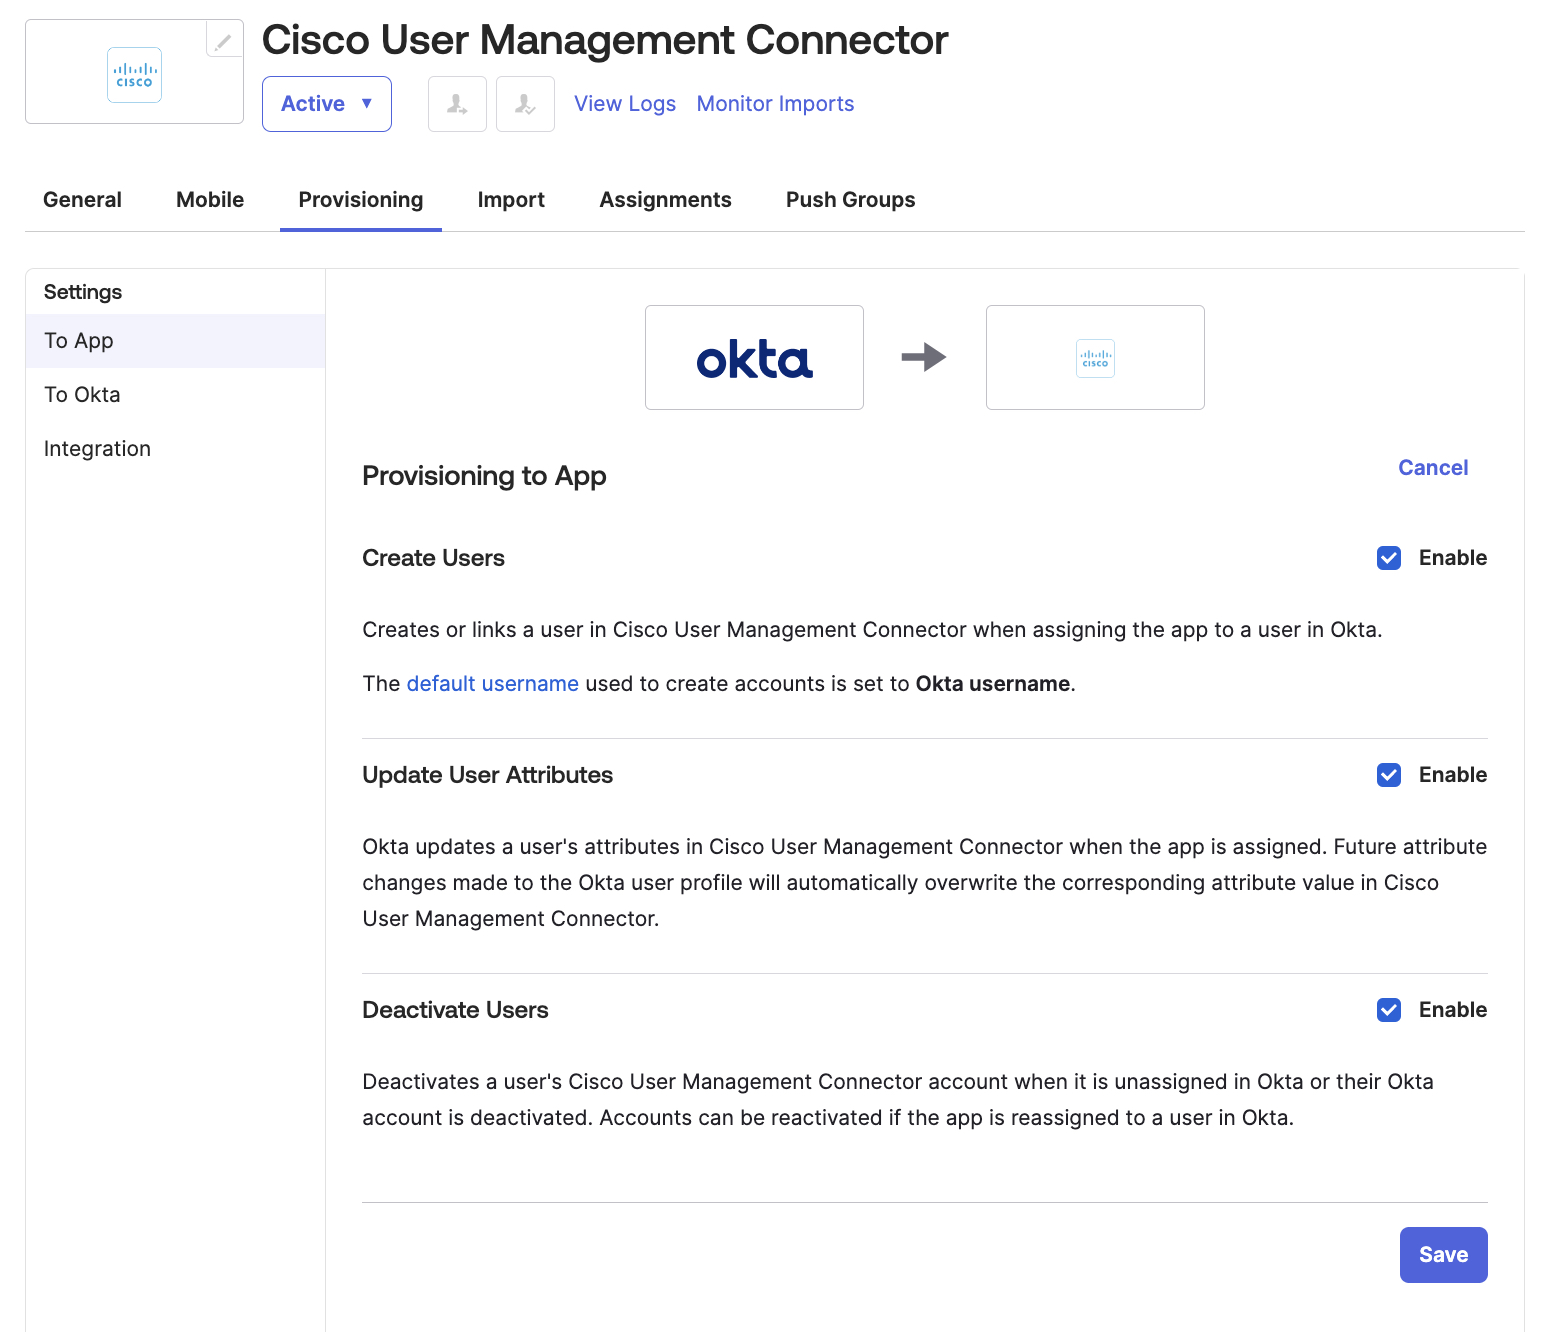This screenshot has height=1332, width=1554.
Task: Click the Cisco User Management Connector title
Action: [604, 41]
